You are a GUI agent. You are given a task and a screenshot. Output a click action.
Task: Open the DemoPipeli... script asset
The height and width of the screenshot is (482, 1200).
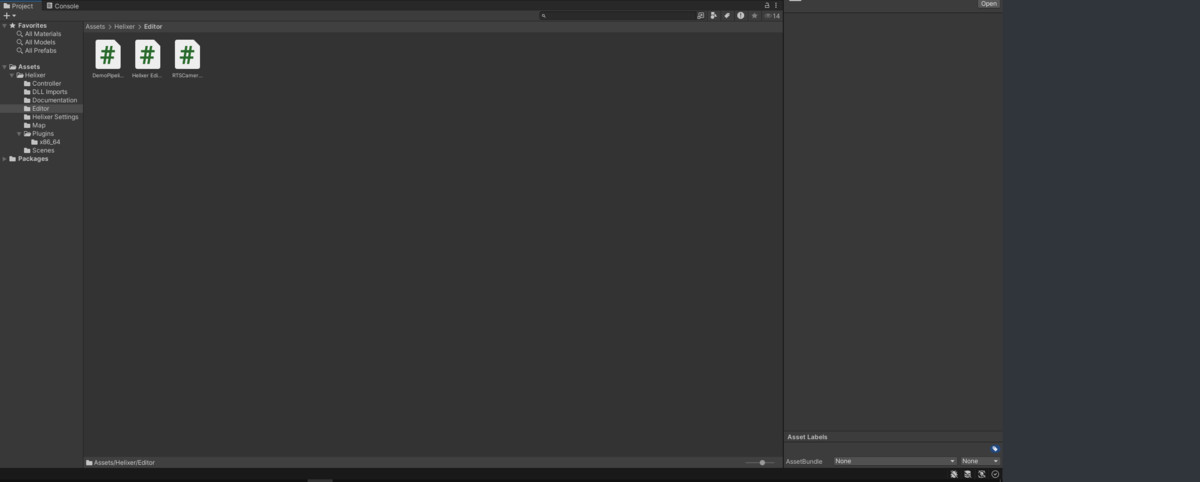(x=108, y=59)
